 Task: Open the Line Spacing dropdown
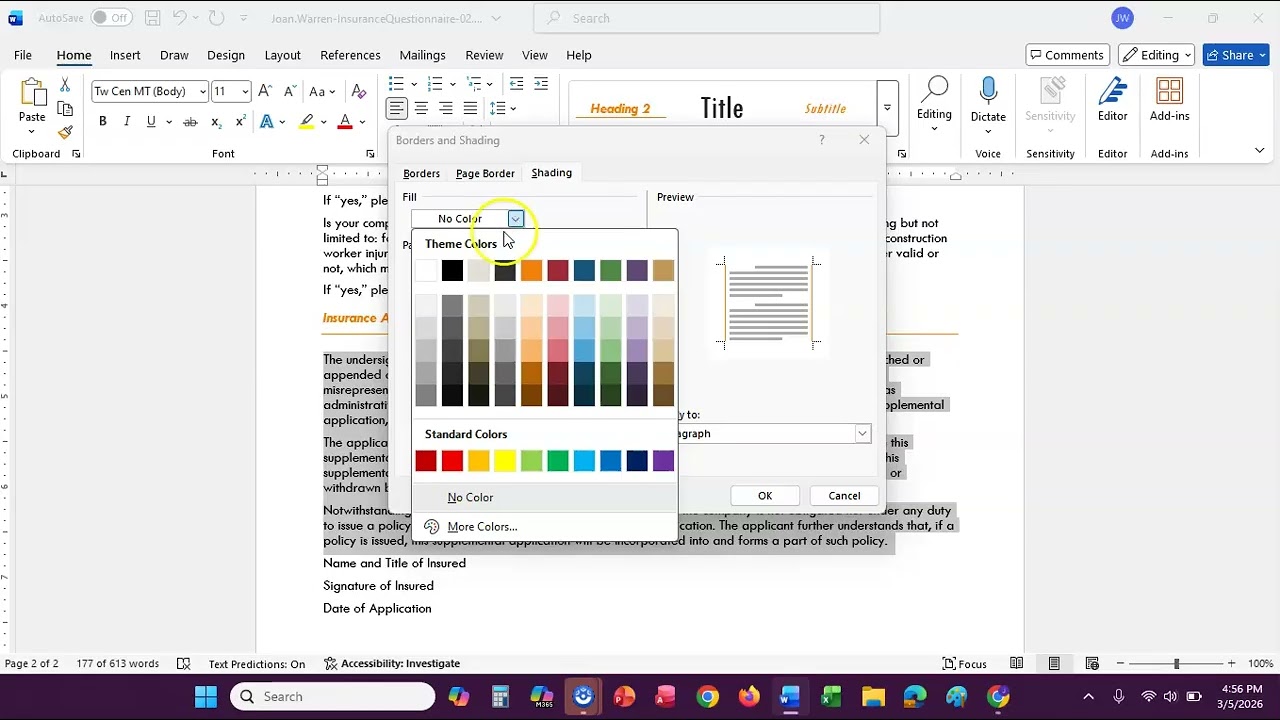503,108
